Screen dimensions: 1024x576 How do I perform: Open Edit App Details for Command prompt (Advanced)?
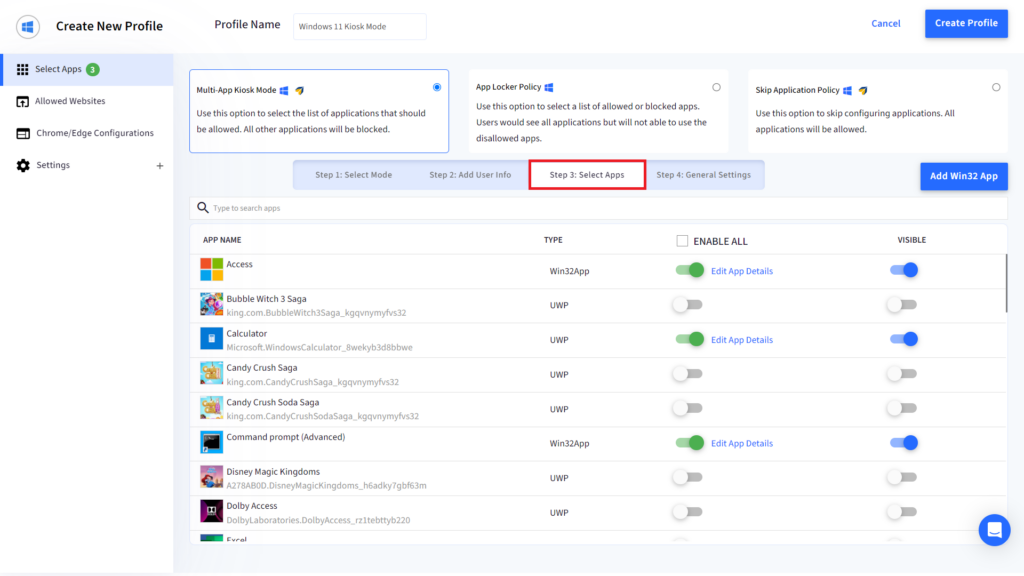coord(742,443)
